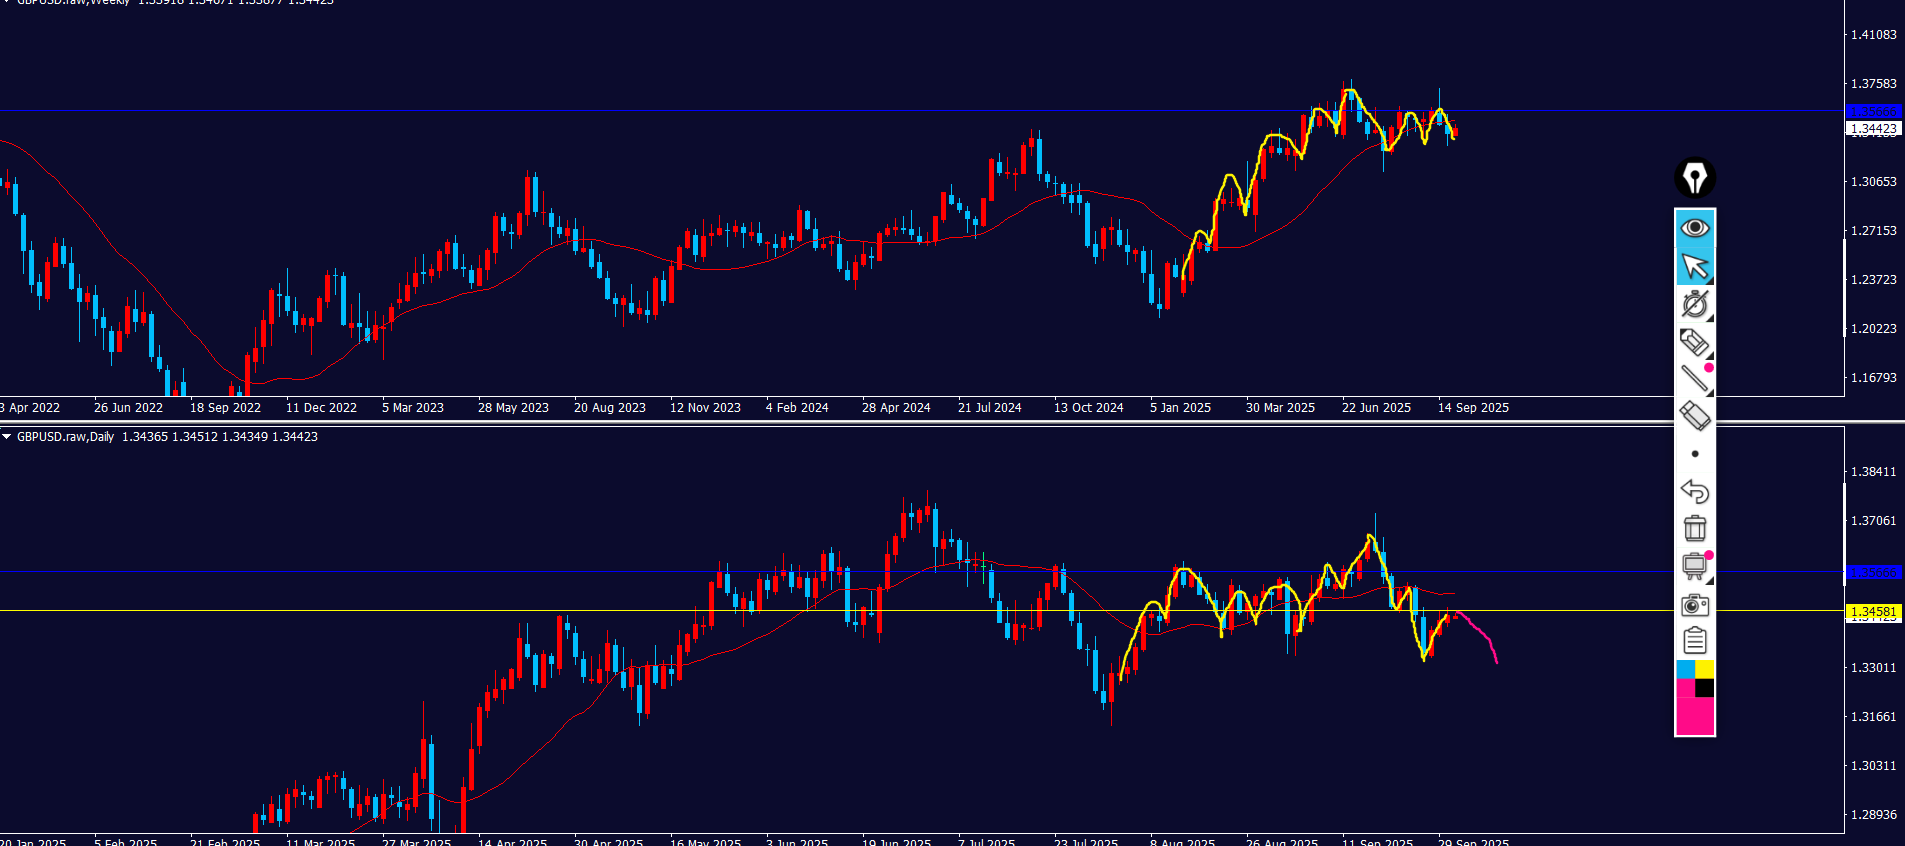Select the crossed-out timer pen tool
Viewport: 1905px width, 846px height.
click(x=1695, y=304)
